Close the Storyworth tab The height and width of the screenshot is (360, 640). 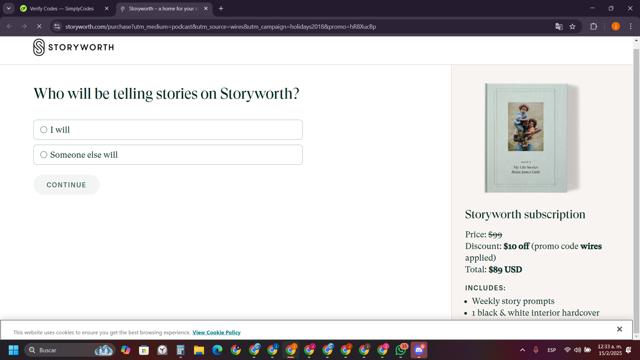(x=206, y=9)
